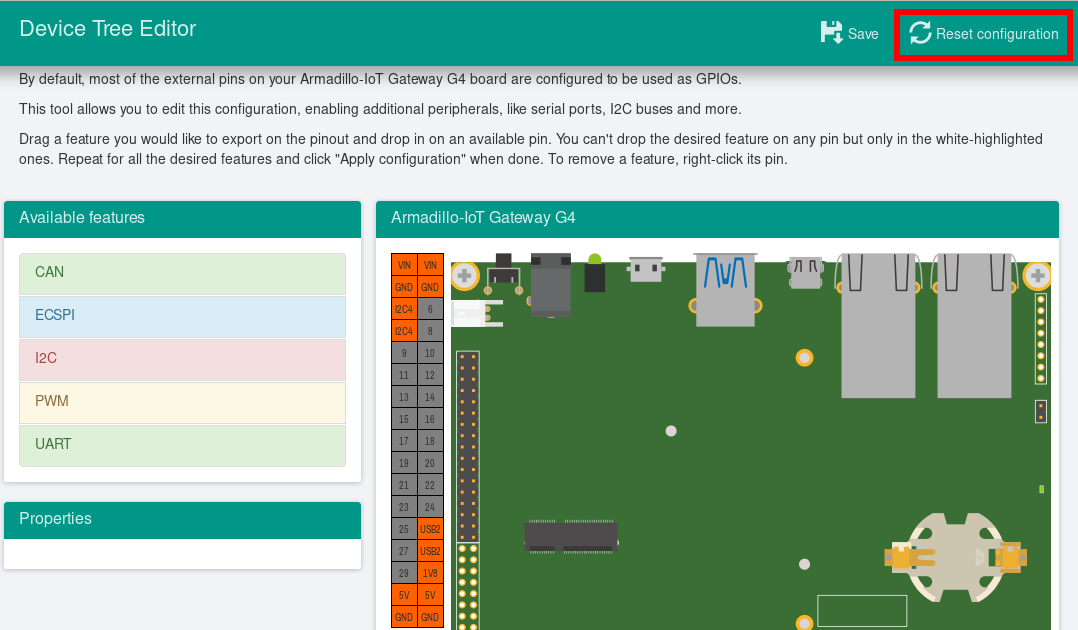The width and height of the screenshot is (1078, 630).
Task: Click the 1V8 power pin
Action: (x=430, y=573)
